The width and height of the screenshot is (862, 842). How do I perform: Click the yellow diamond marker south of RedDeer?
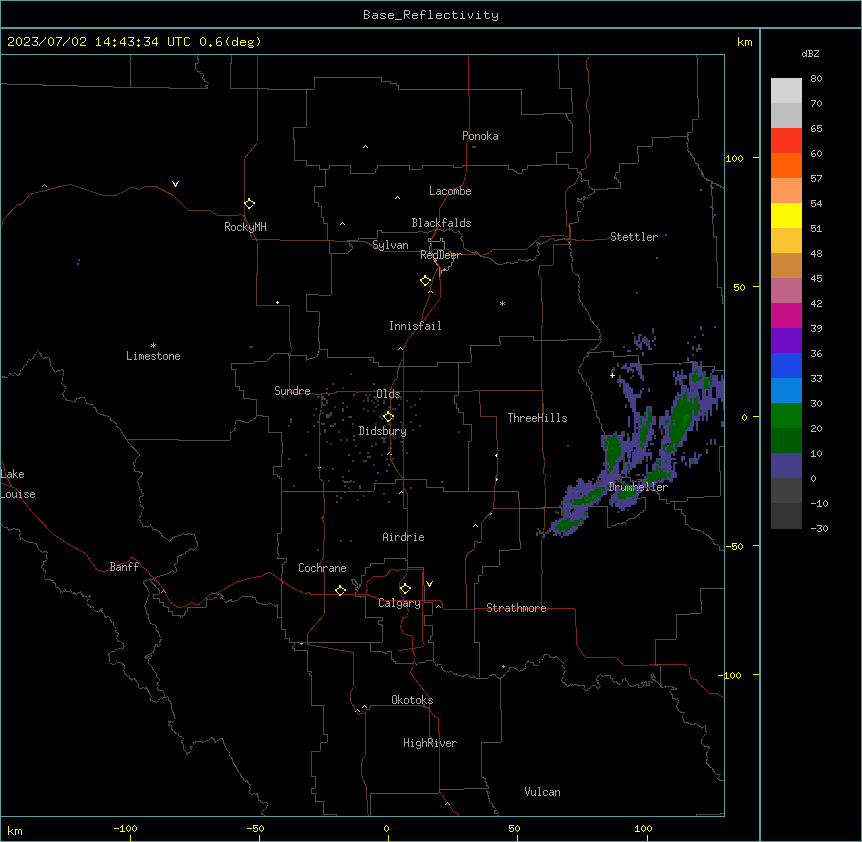point(425,281)
